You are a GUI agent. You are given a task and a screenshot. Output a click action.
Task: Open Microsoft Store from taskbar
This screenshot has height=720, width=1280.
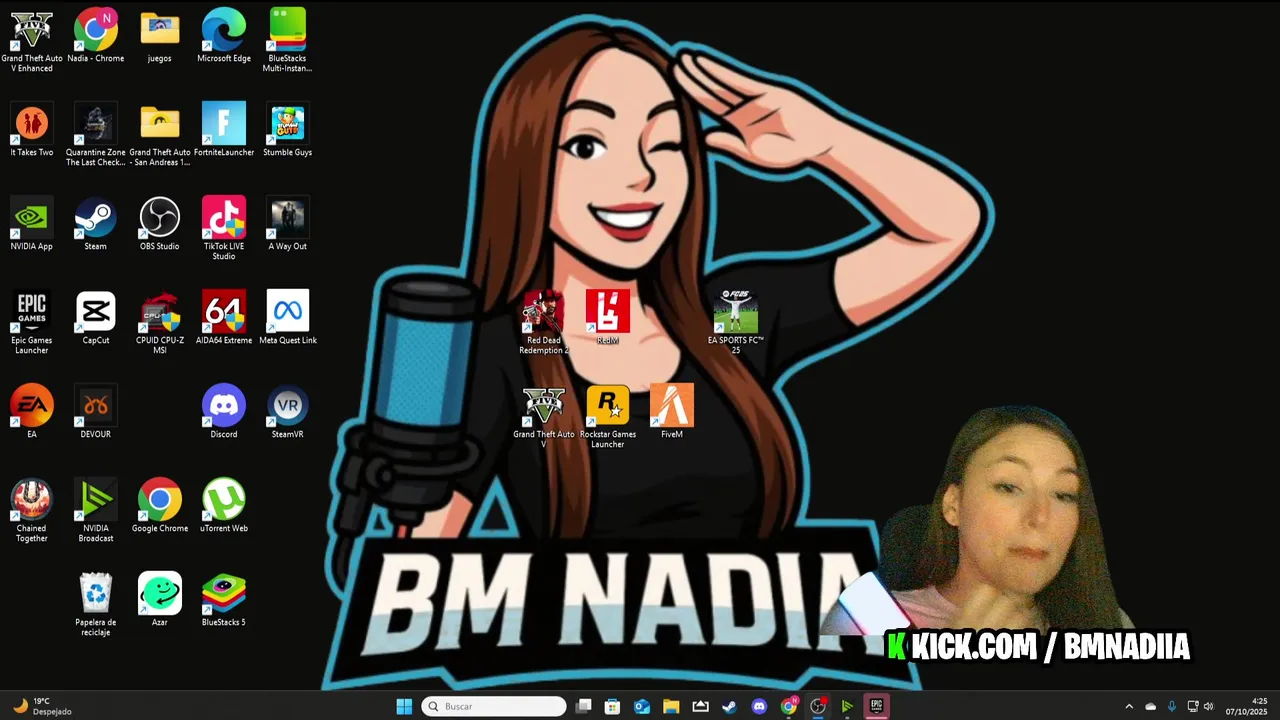click(613, 707)
